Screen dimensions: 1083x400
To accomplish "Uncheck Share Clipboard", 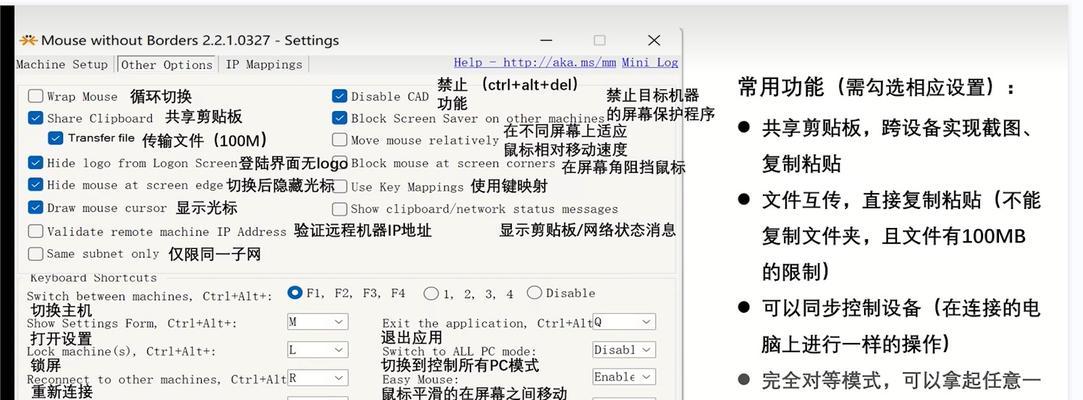I will pos(36,118).
